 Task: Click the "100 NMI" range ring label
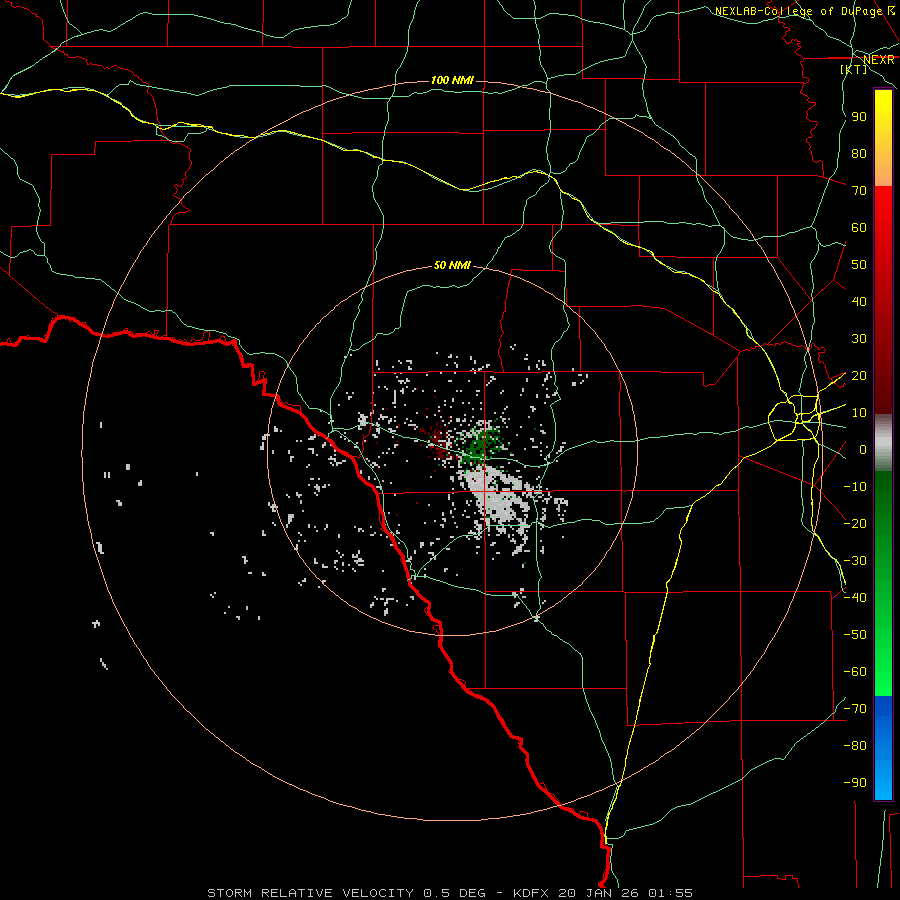click(452, 80)
